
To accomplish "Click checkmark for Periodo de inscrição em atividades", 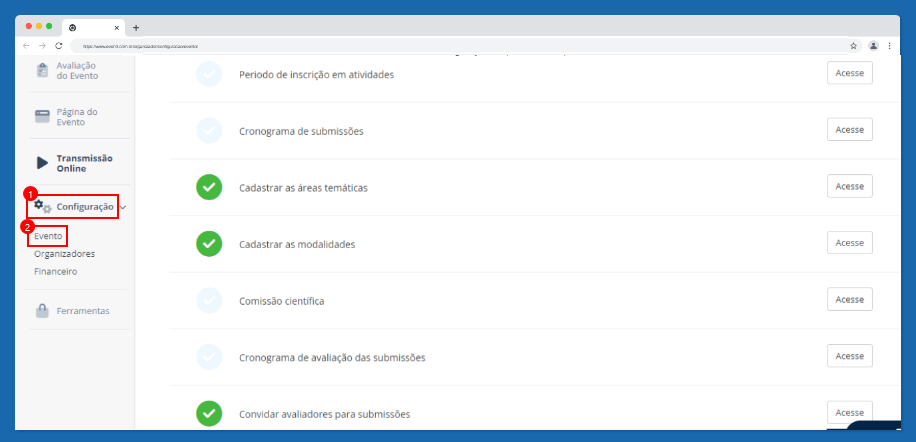I will point(209,74).
